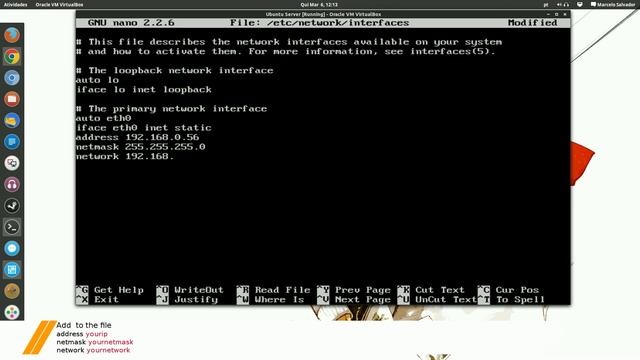
Task: Click the '# and how to activate them' line
Action: [286, 51]
